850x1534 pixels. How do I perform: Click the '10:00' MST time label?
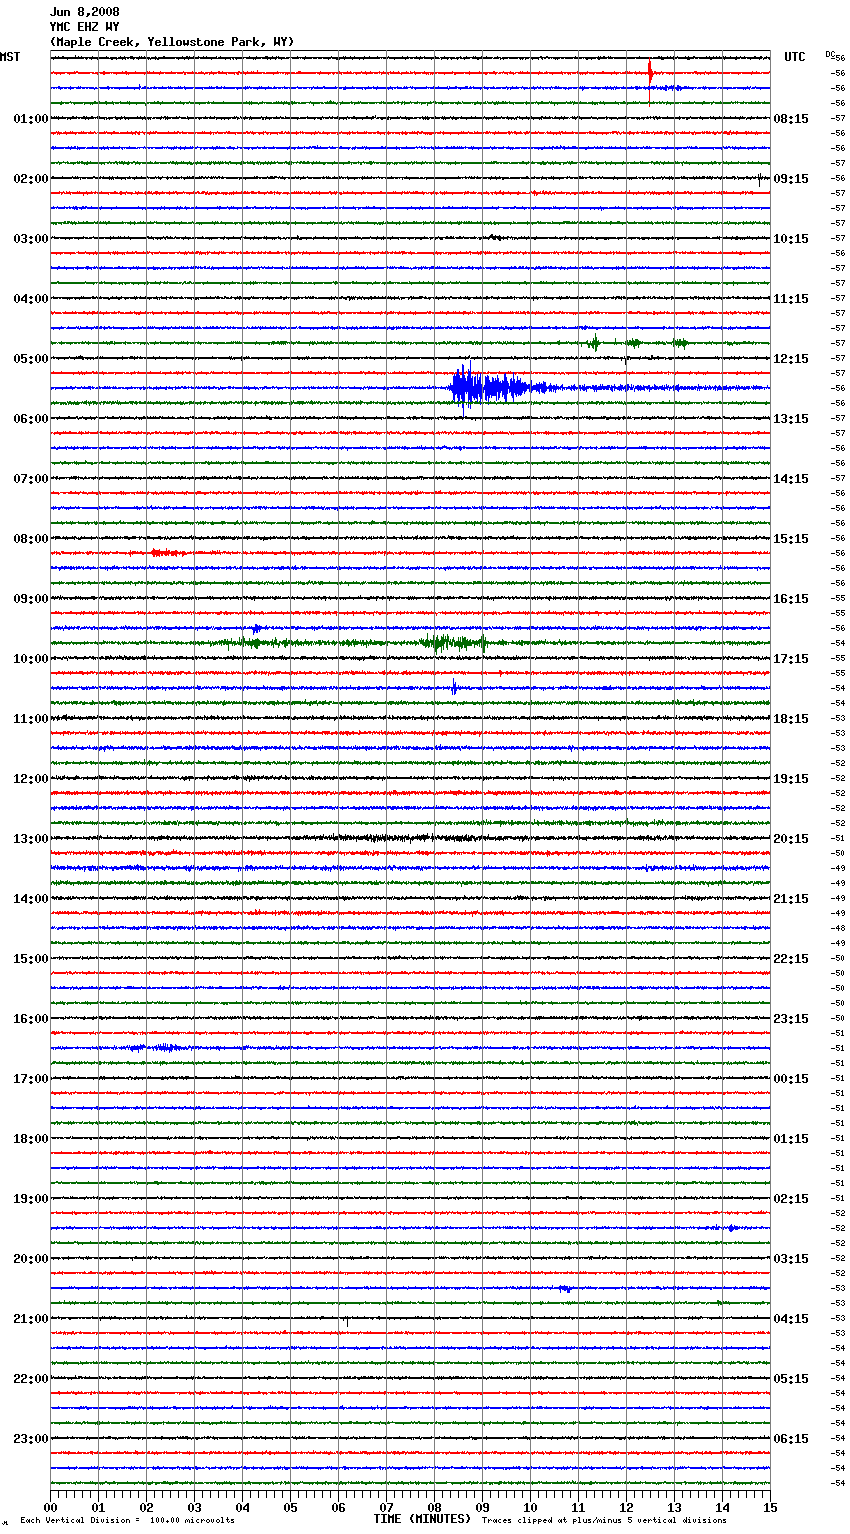[x=31, y=659]
